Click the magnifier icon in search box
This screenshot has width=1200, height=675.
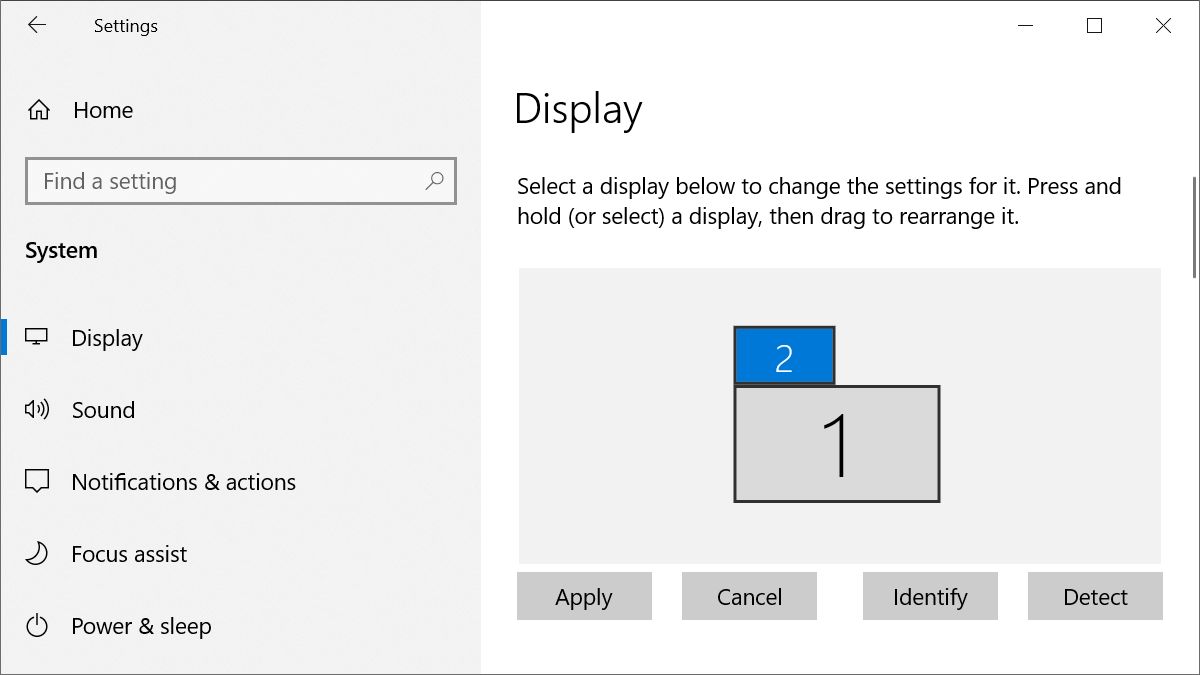coord(434,181)
